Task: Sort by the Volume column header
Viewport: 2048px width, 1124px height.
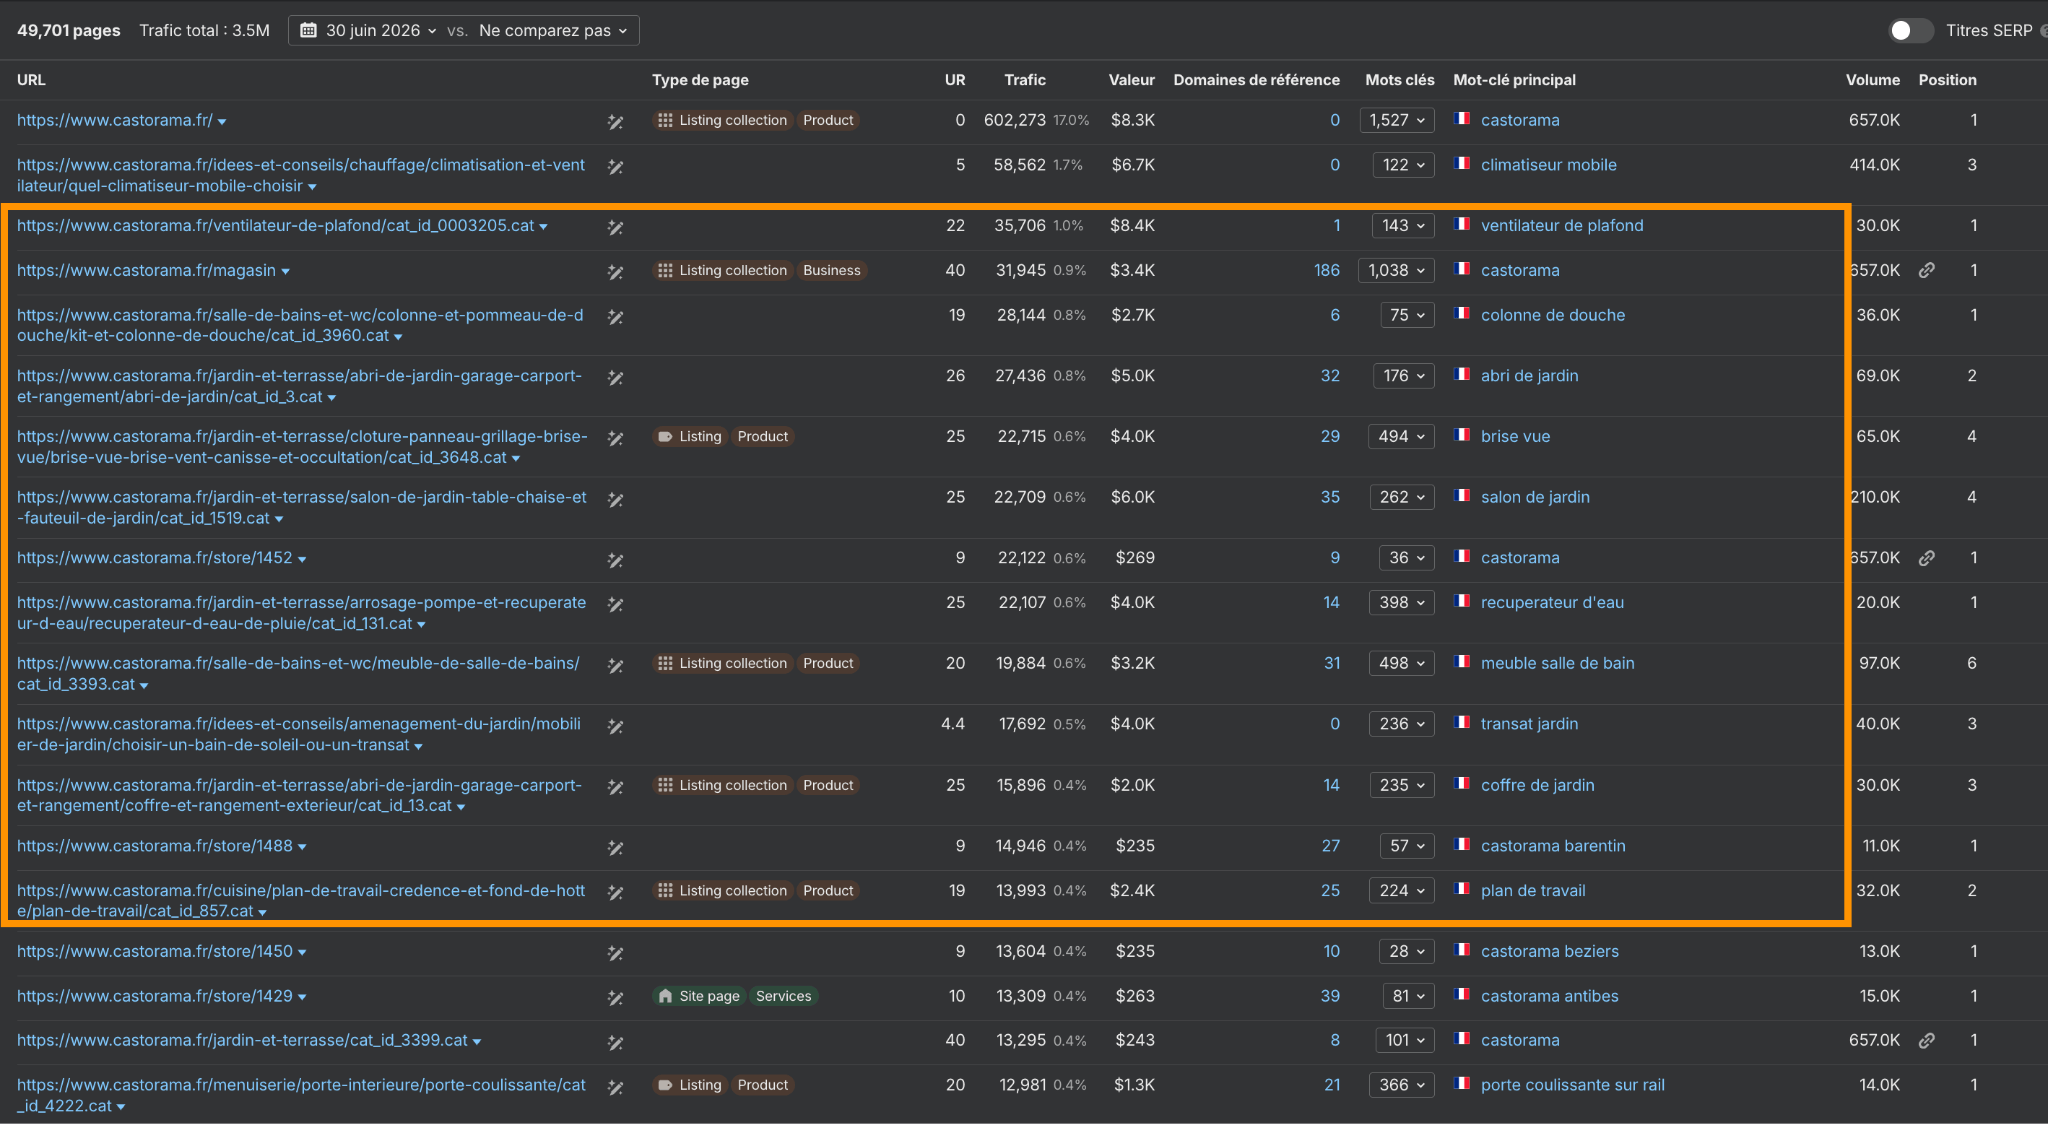Action: tap(1873, 80)
